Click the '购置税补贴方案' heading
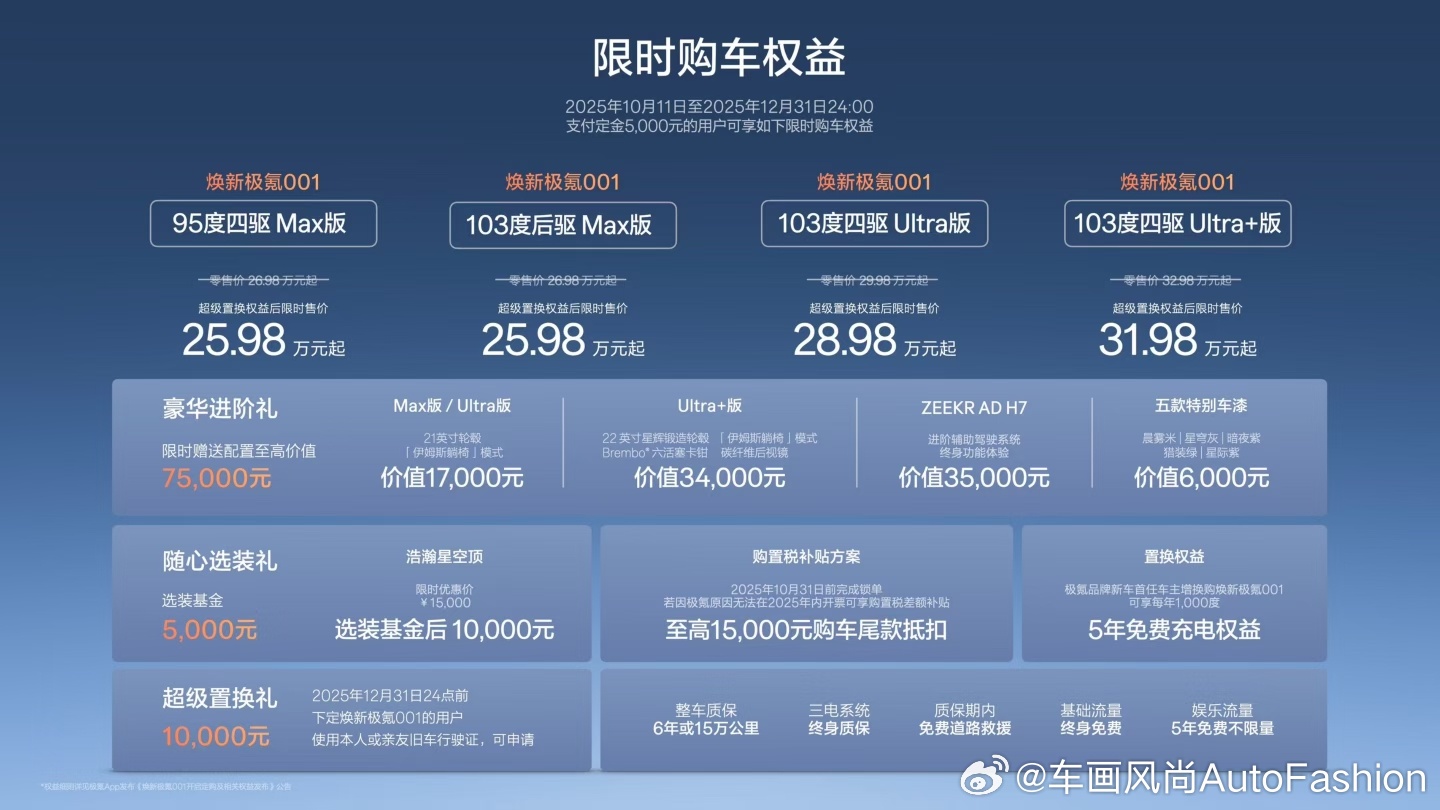1440x810 pixels. [806, 556]
